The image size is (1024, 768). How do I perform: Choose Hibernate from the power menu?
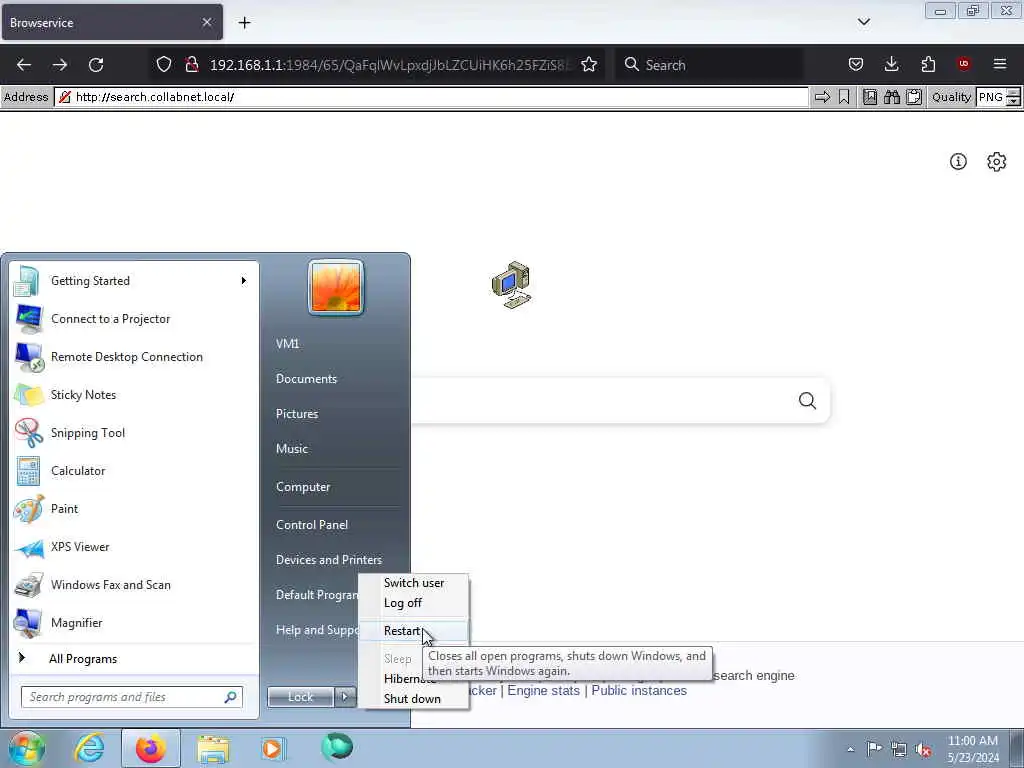click(x=409, y=679)
